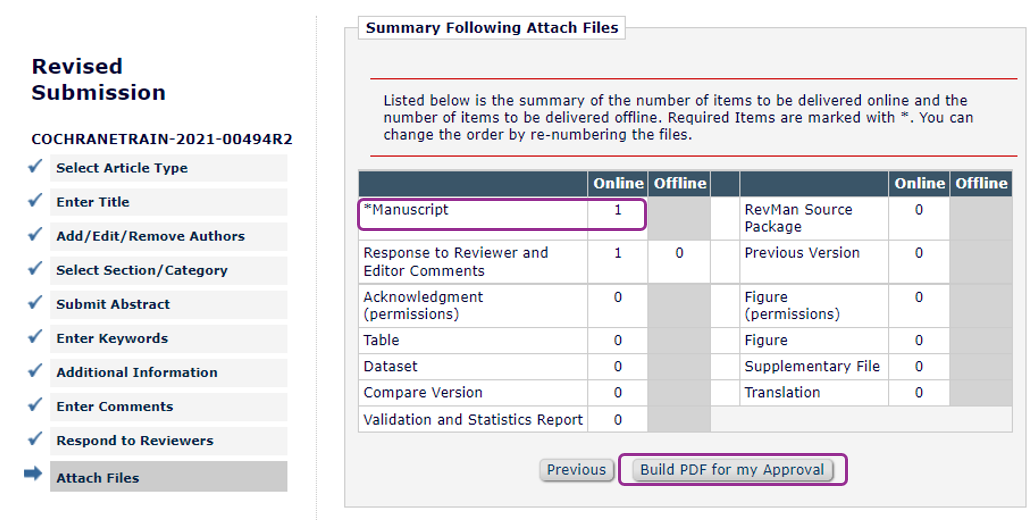Click Build PDF for my Approval
This screenshot has height=520, width=1036.
(732, 470)
